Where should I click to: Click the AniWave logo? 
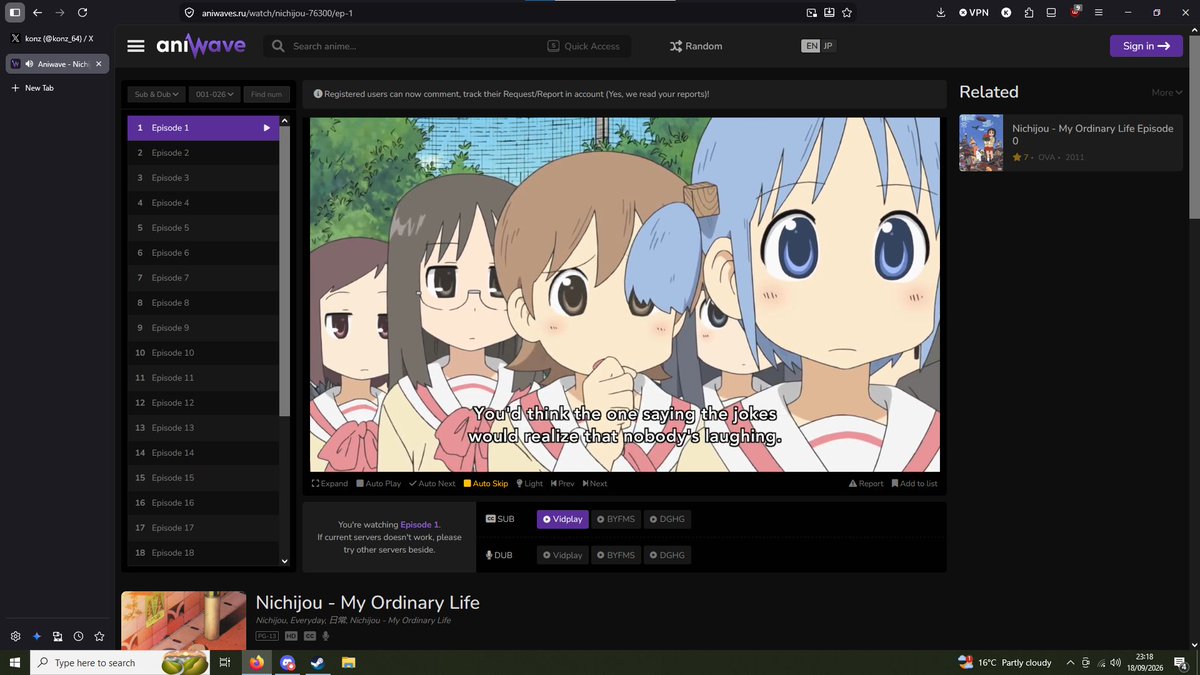point(200,46)
